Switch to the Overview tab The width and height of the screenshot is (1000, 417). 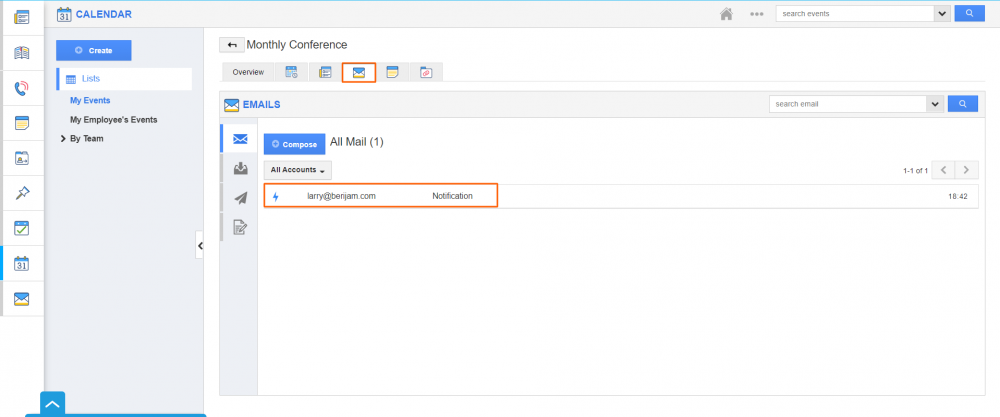248,72
